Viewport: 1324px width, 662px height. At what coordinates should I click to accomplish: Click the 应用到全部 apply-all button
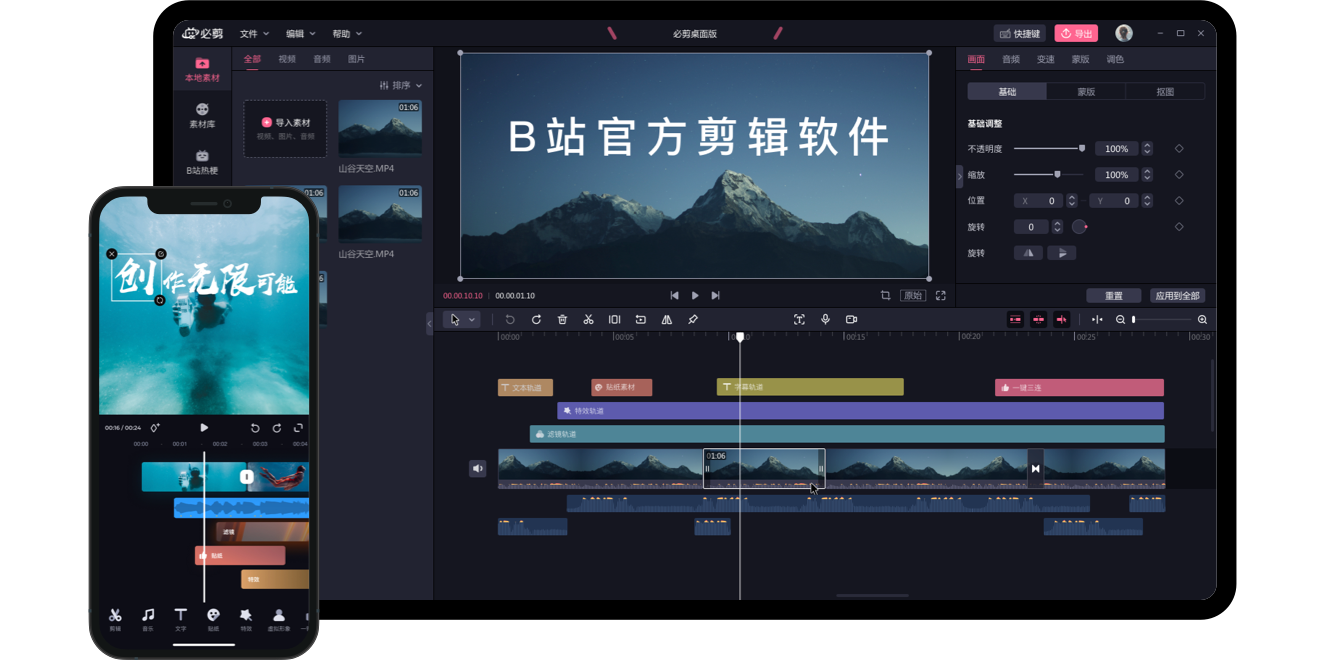coord(1177,296)
